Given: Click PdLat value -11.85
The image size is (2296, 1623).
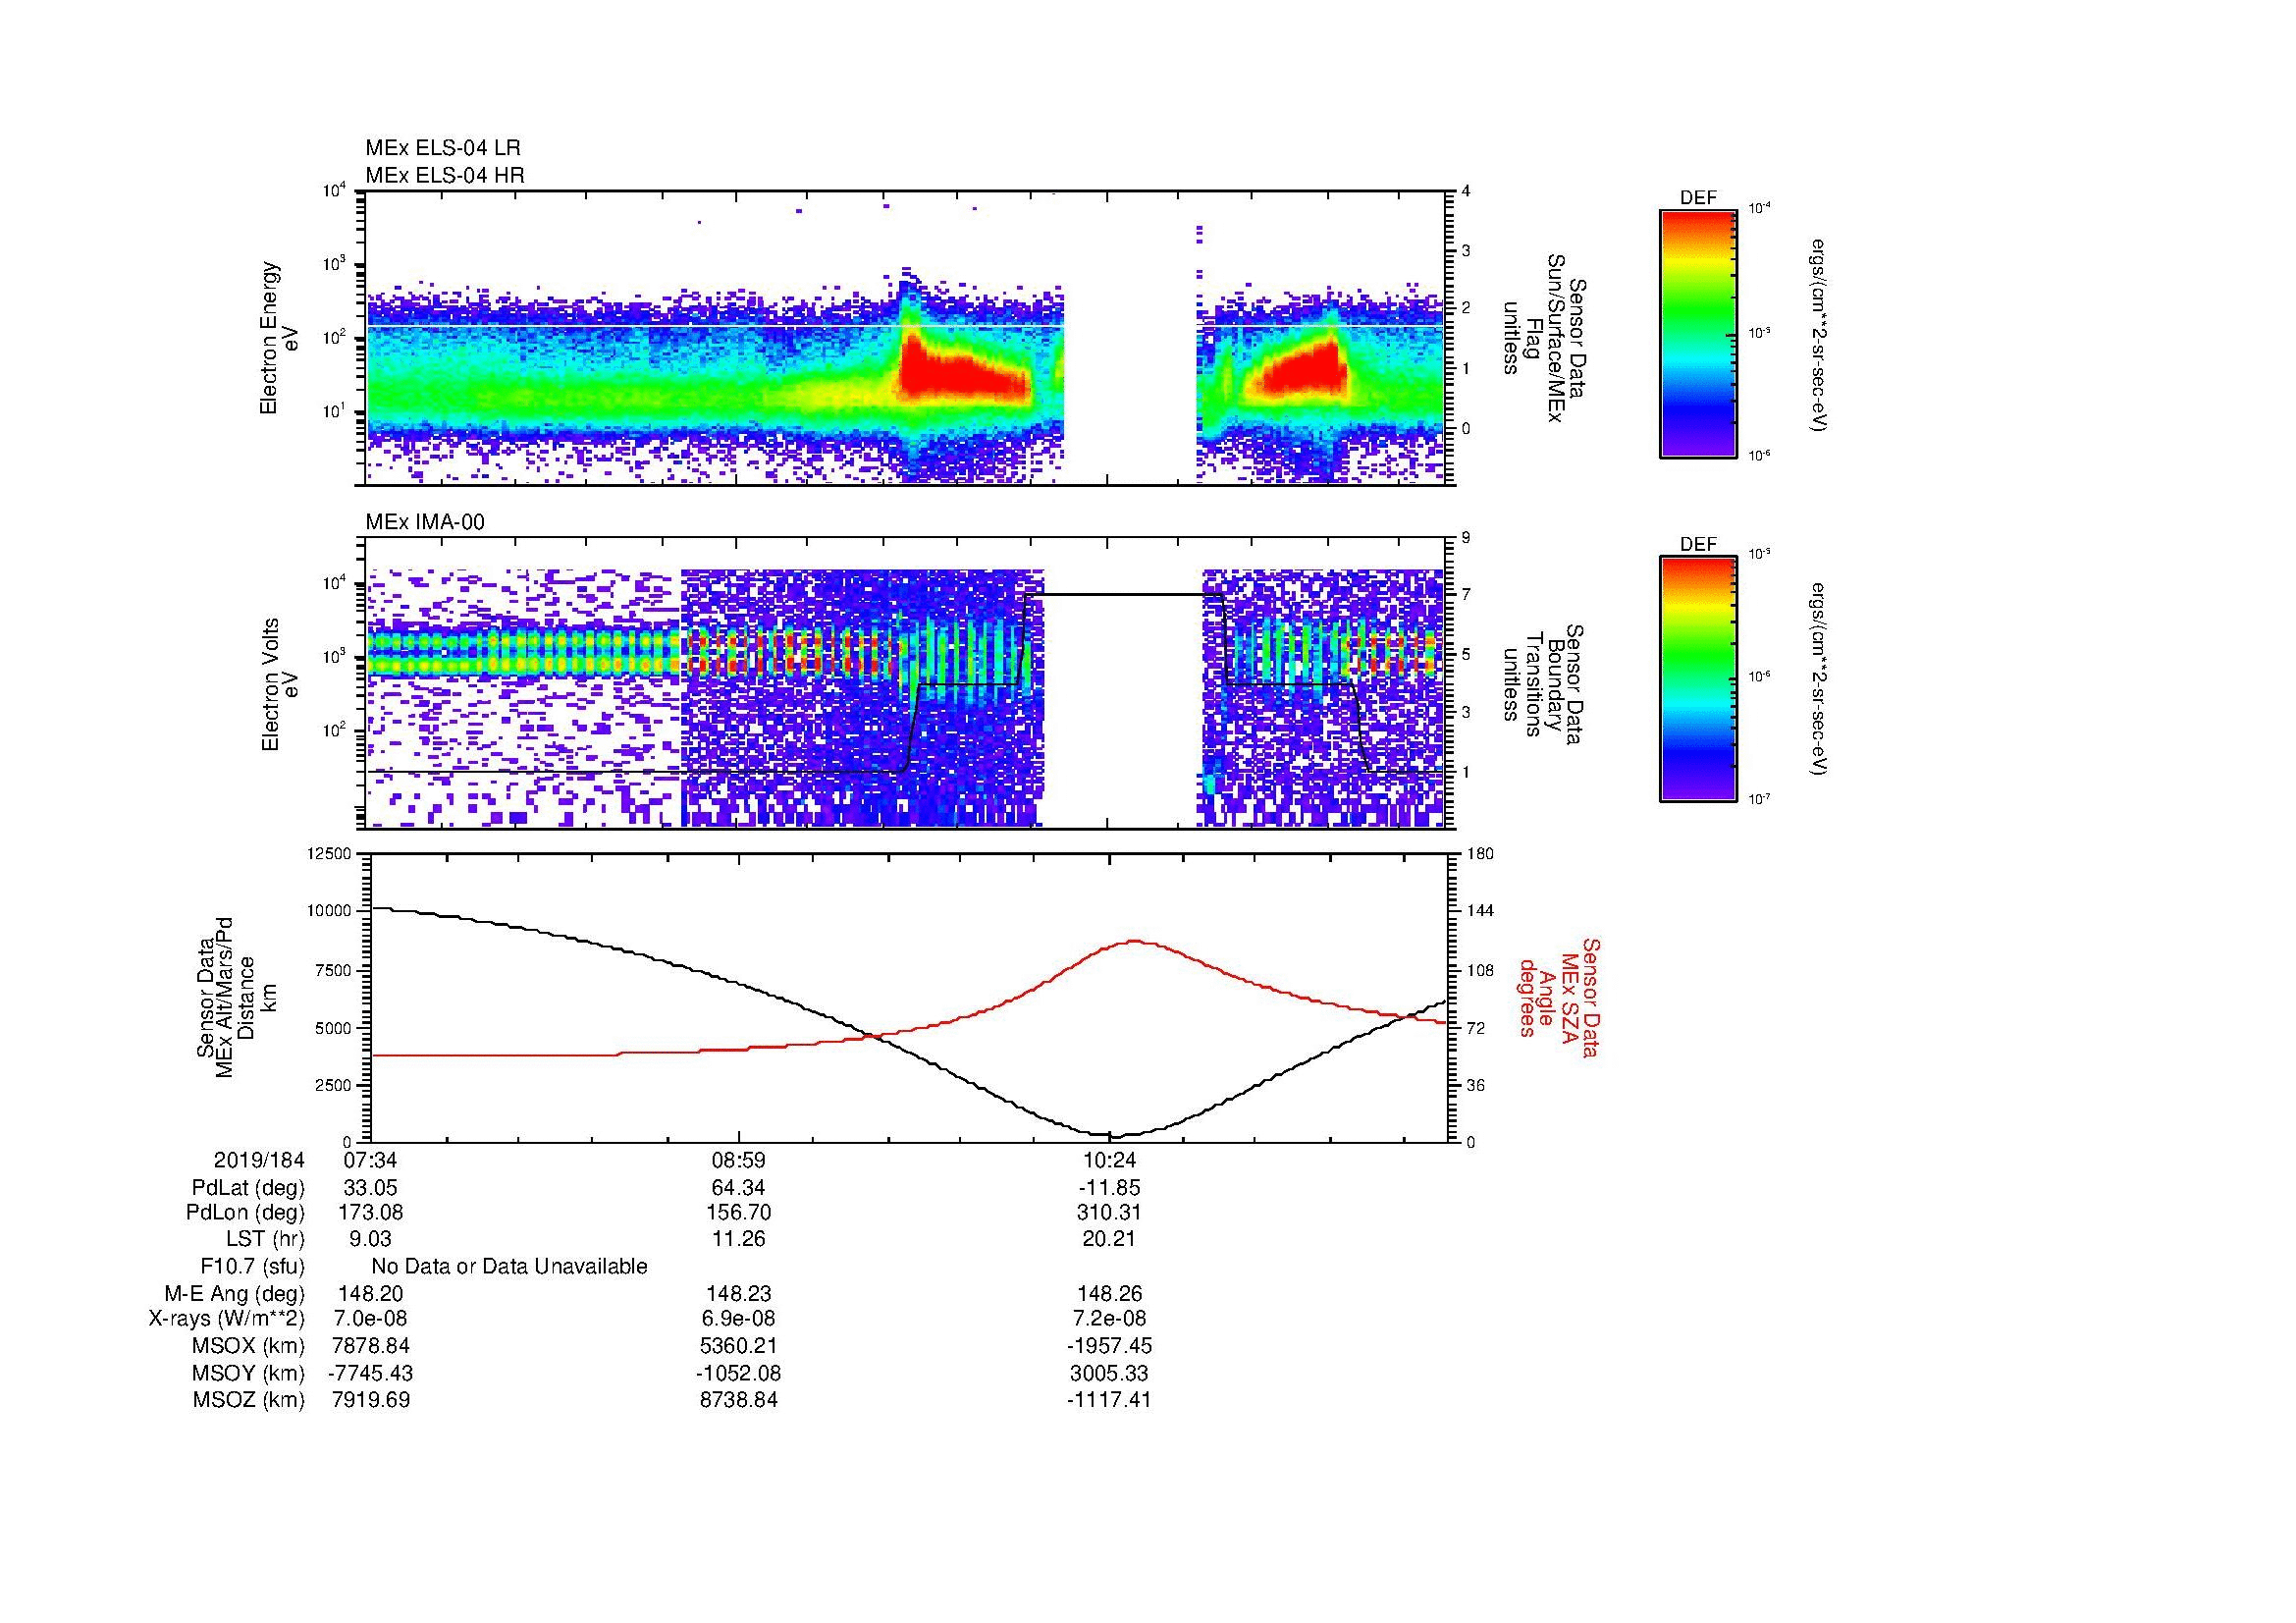Looking at the screenshot, I should click(1109, 1188).
